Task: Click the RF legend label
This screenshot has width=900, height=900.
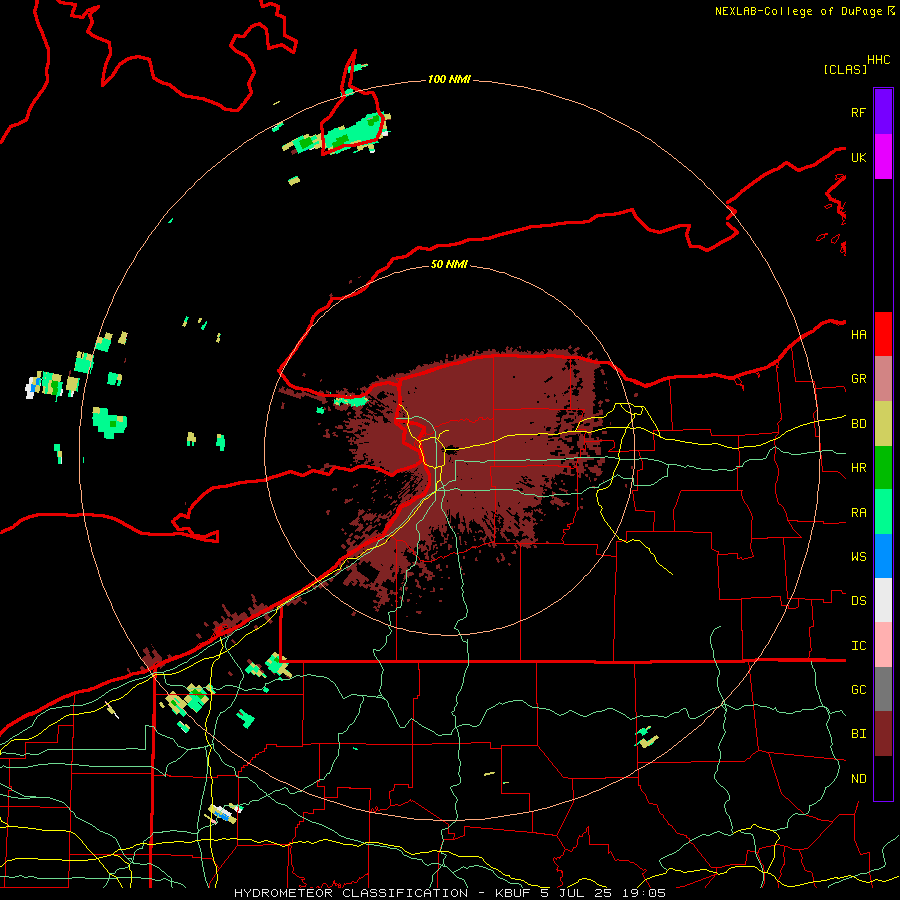Action: click(858, 112)
